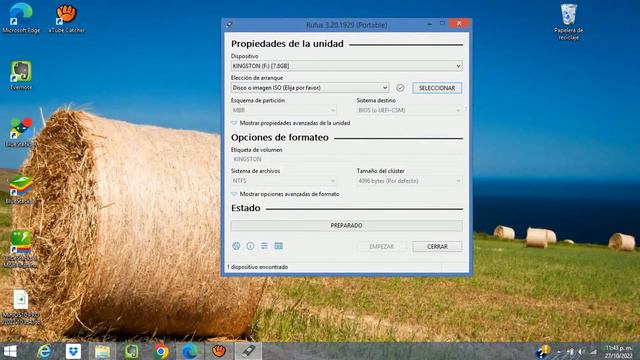Click the Rufus title bar app icon

pyautogui.click(x=229, y=25)
